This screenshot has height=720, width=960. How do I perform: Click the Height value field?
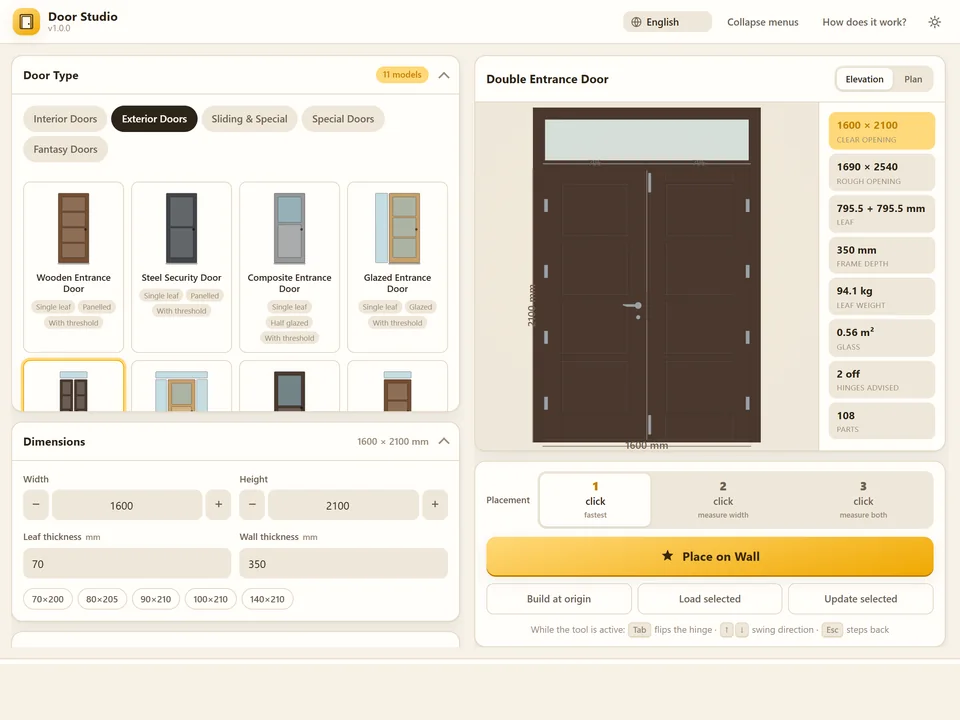pyautogui.click(x=343, y=505)
